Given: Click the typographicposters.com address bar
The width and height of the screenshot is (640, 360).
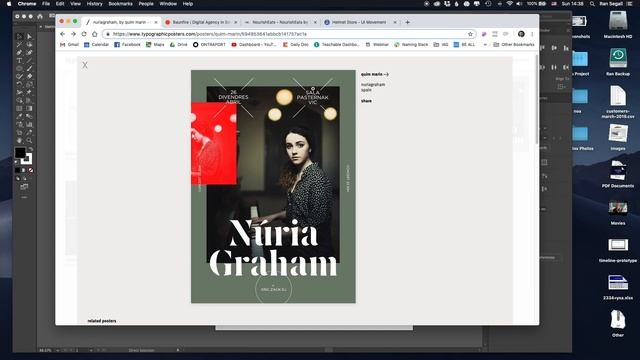Looking at the screenshot, I should point(289,34).
